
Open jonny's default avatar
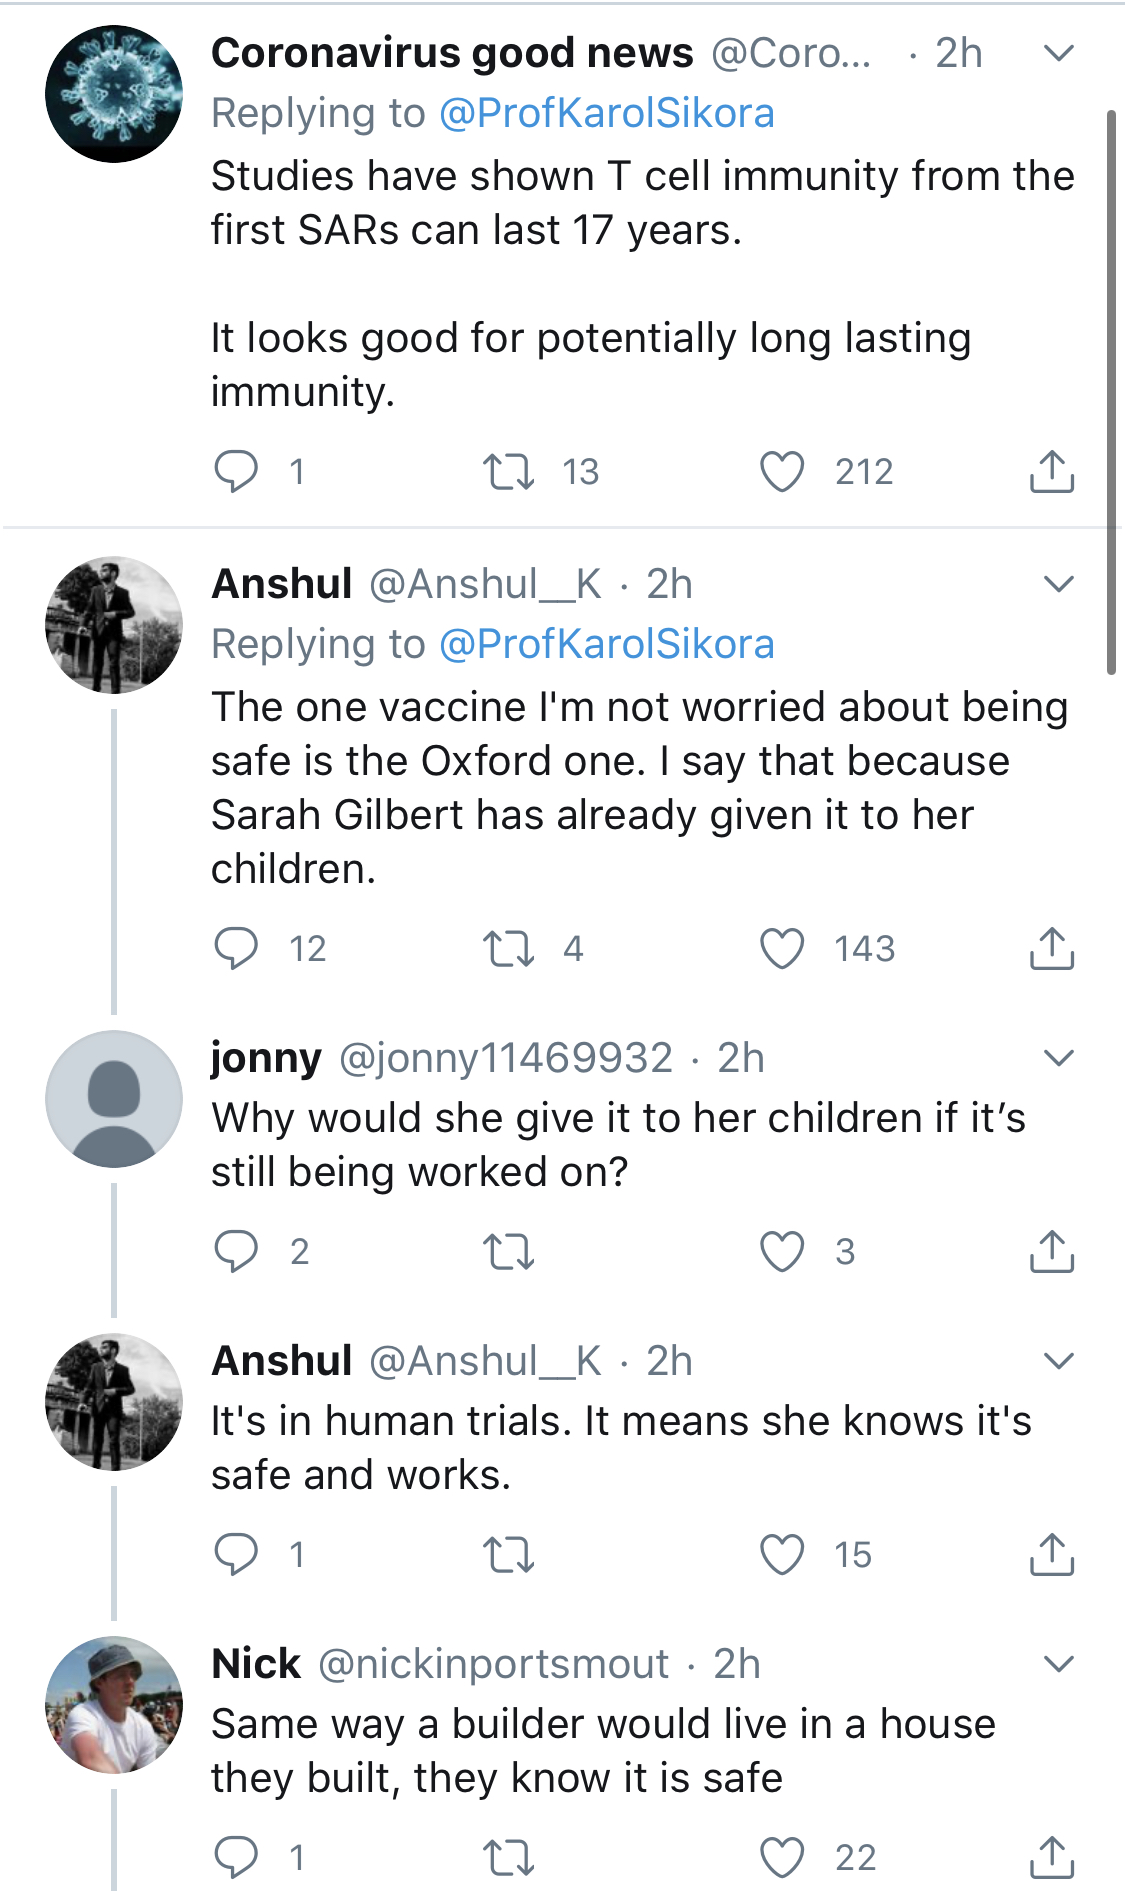coord(114,1098)
